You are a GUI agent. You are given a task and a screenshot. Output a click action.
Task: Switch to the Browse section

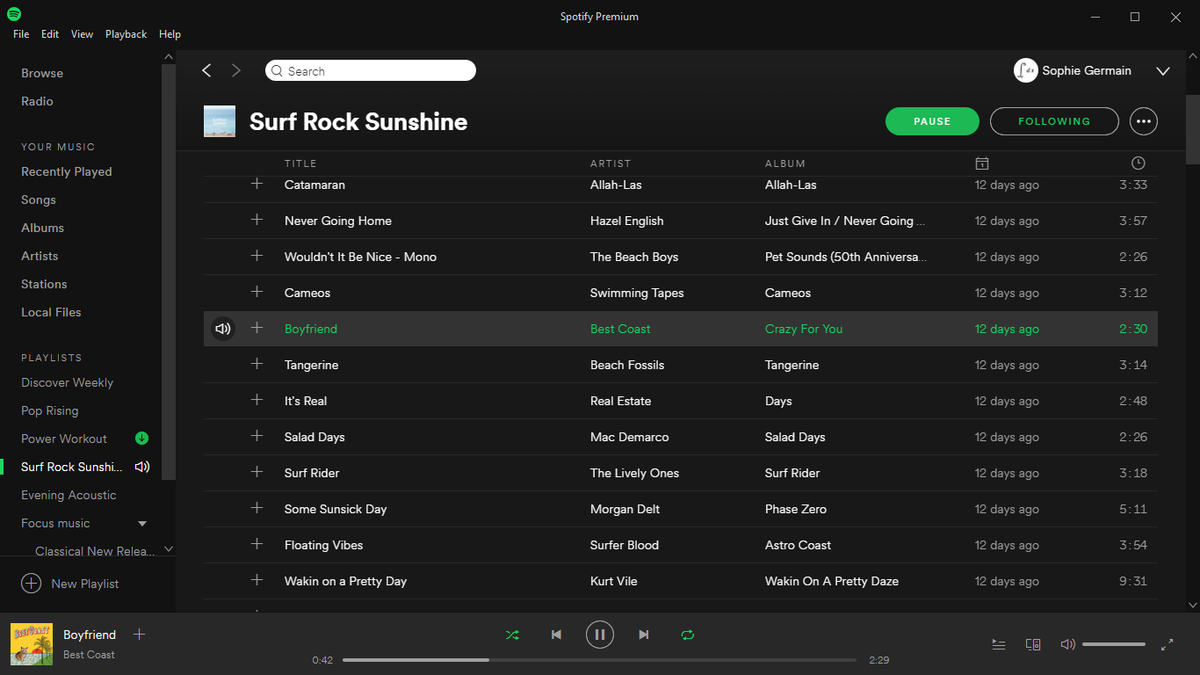coord(42,73)
